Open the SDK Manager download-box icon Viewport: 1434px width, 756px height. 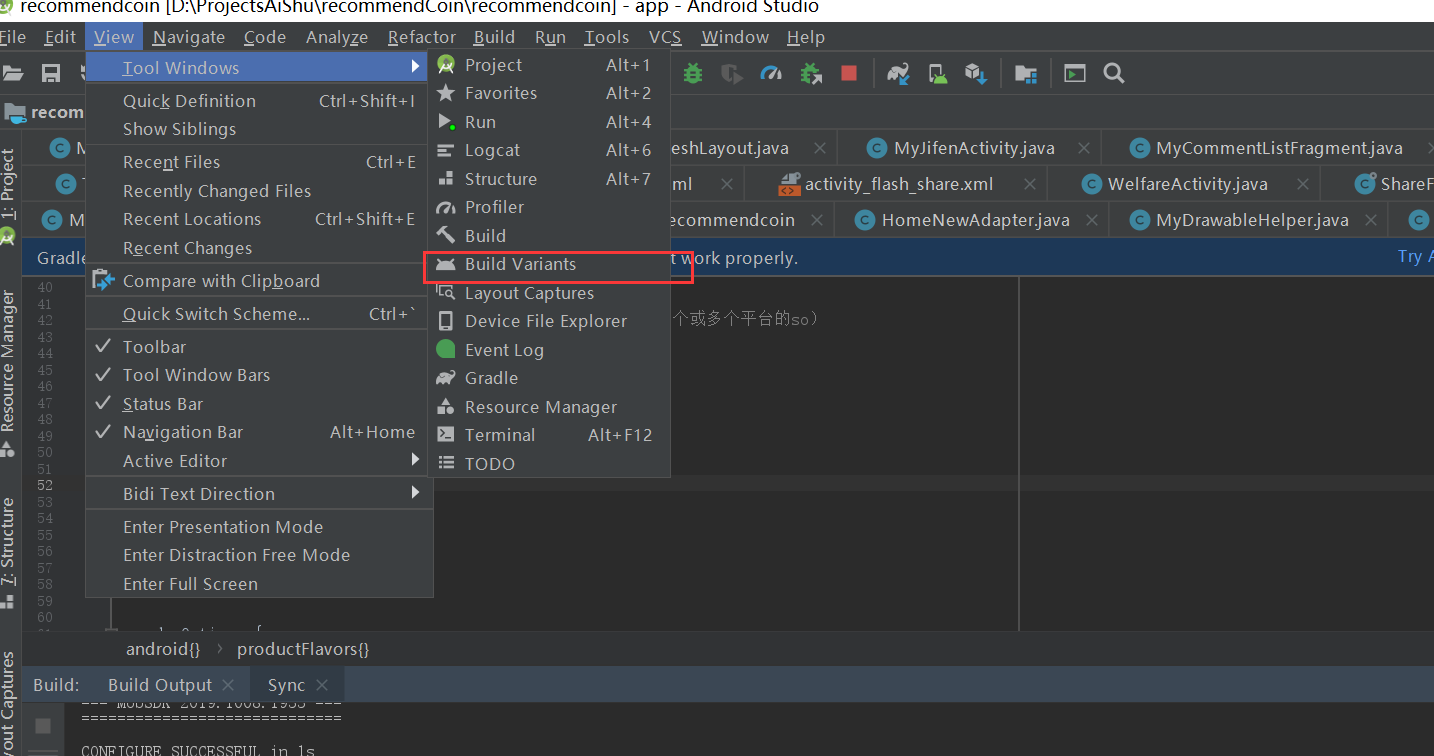coord(976,73)
